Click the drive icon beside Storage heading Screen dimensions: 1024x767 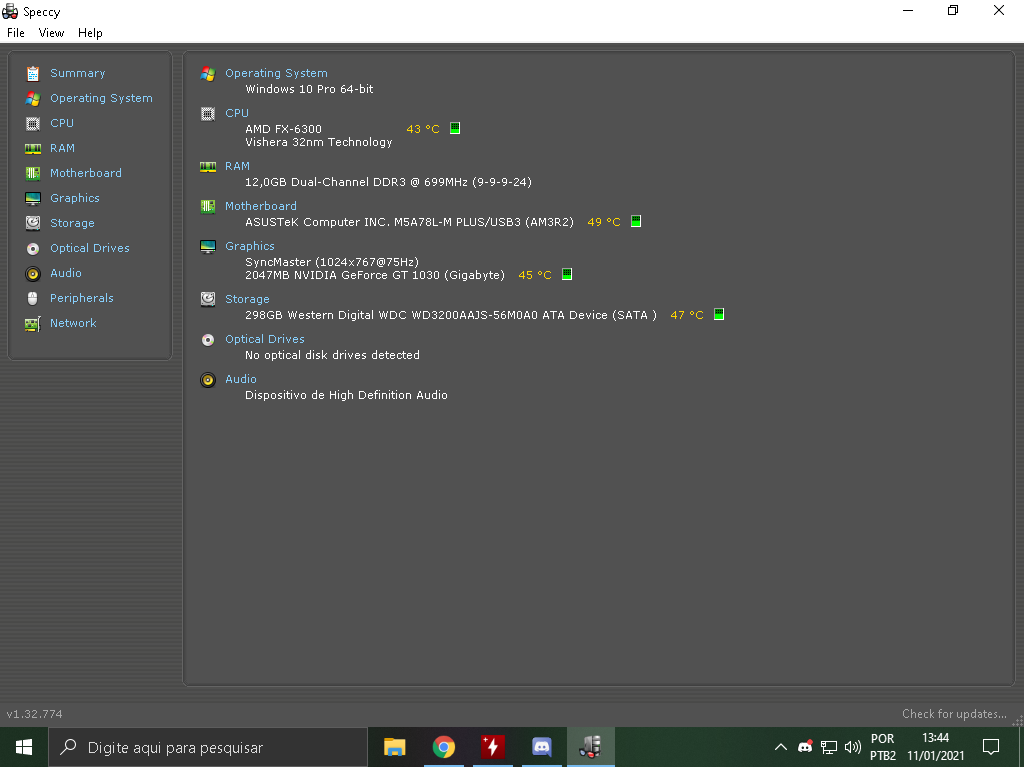208,299
